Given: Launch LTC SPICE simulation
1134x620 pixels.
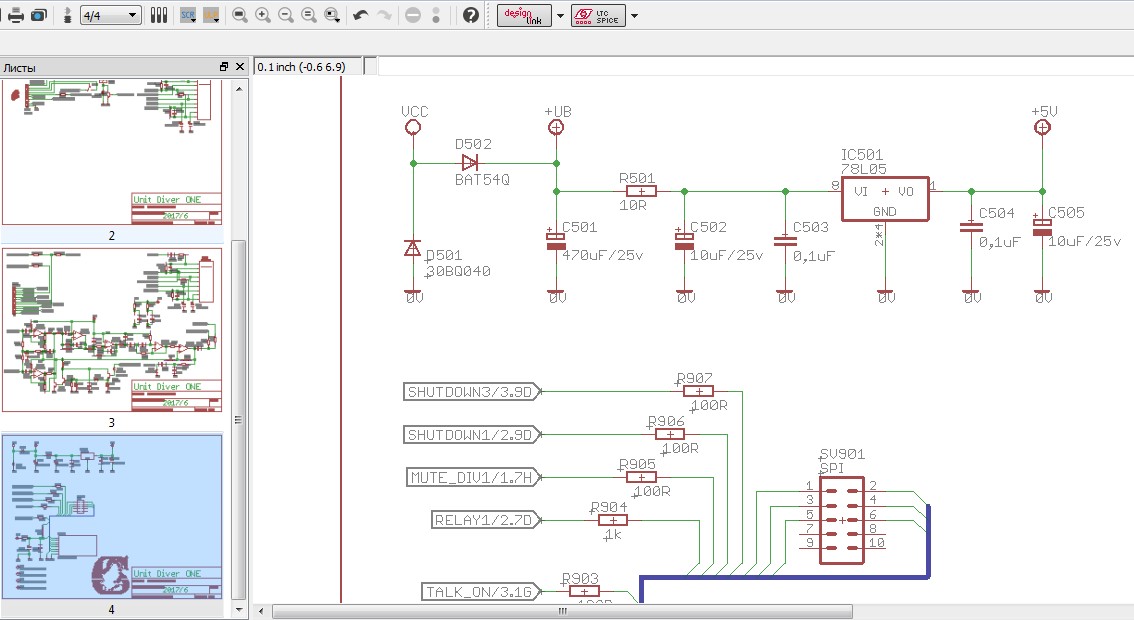Looking at the screenshot, I should [x=600, y=15].
